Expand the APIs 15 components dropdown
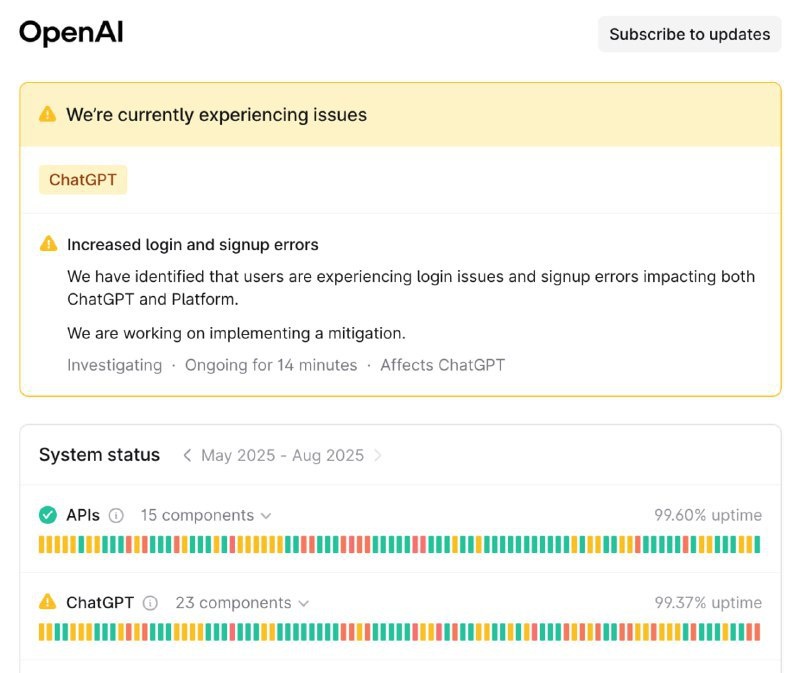 tap(205, 515)
